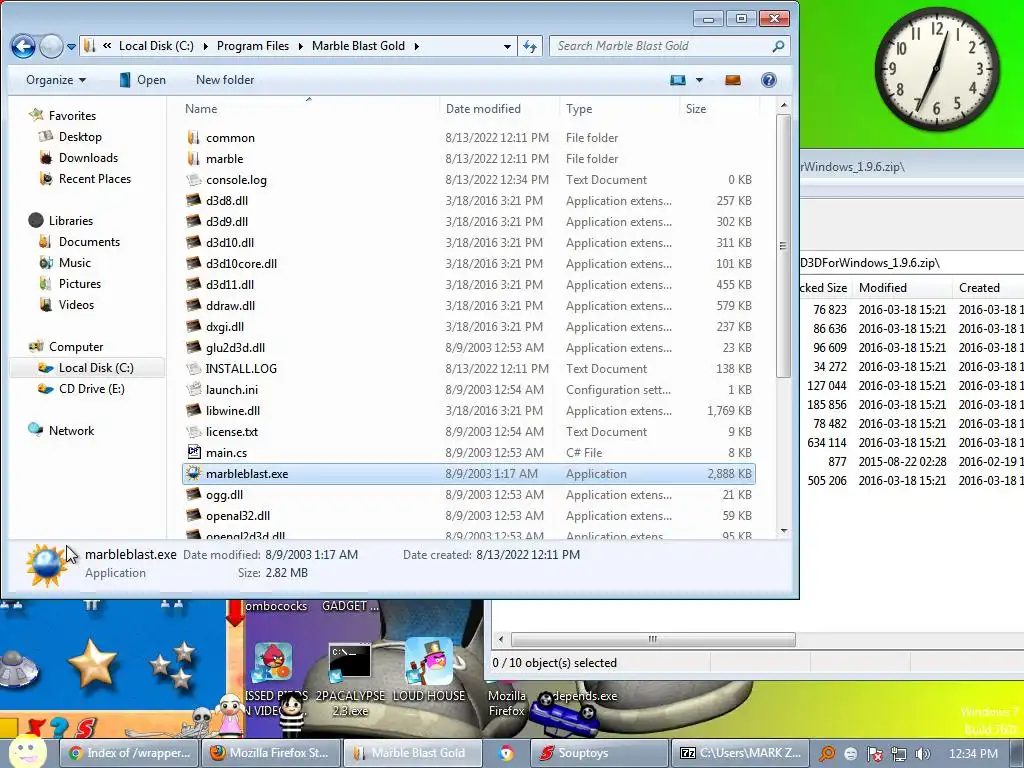The height and width of the screenshot is (768, 1024).
Task: Select the launch.ini file icon
Action: (x=193, y=389)
